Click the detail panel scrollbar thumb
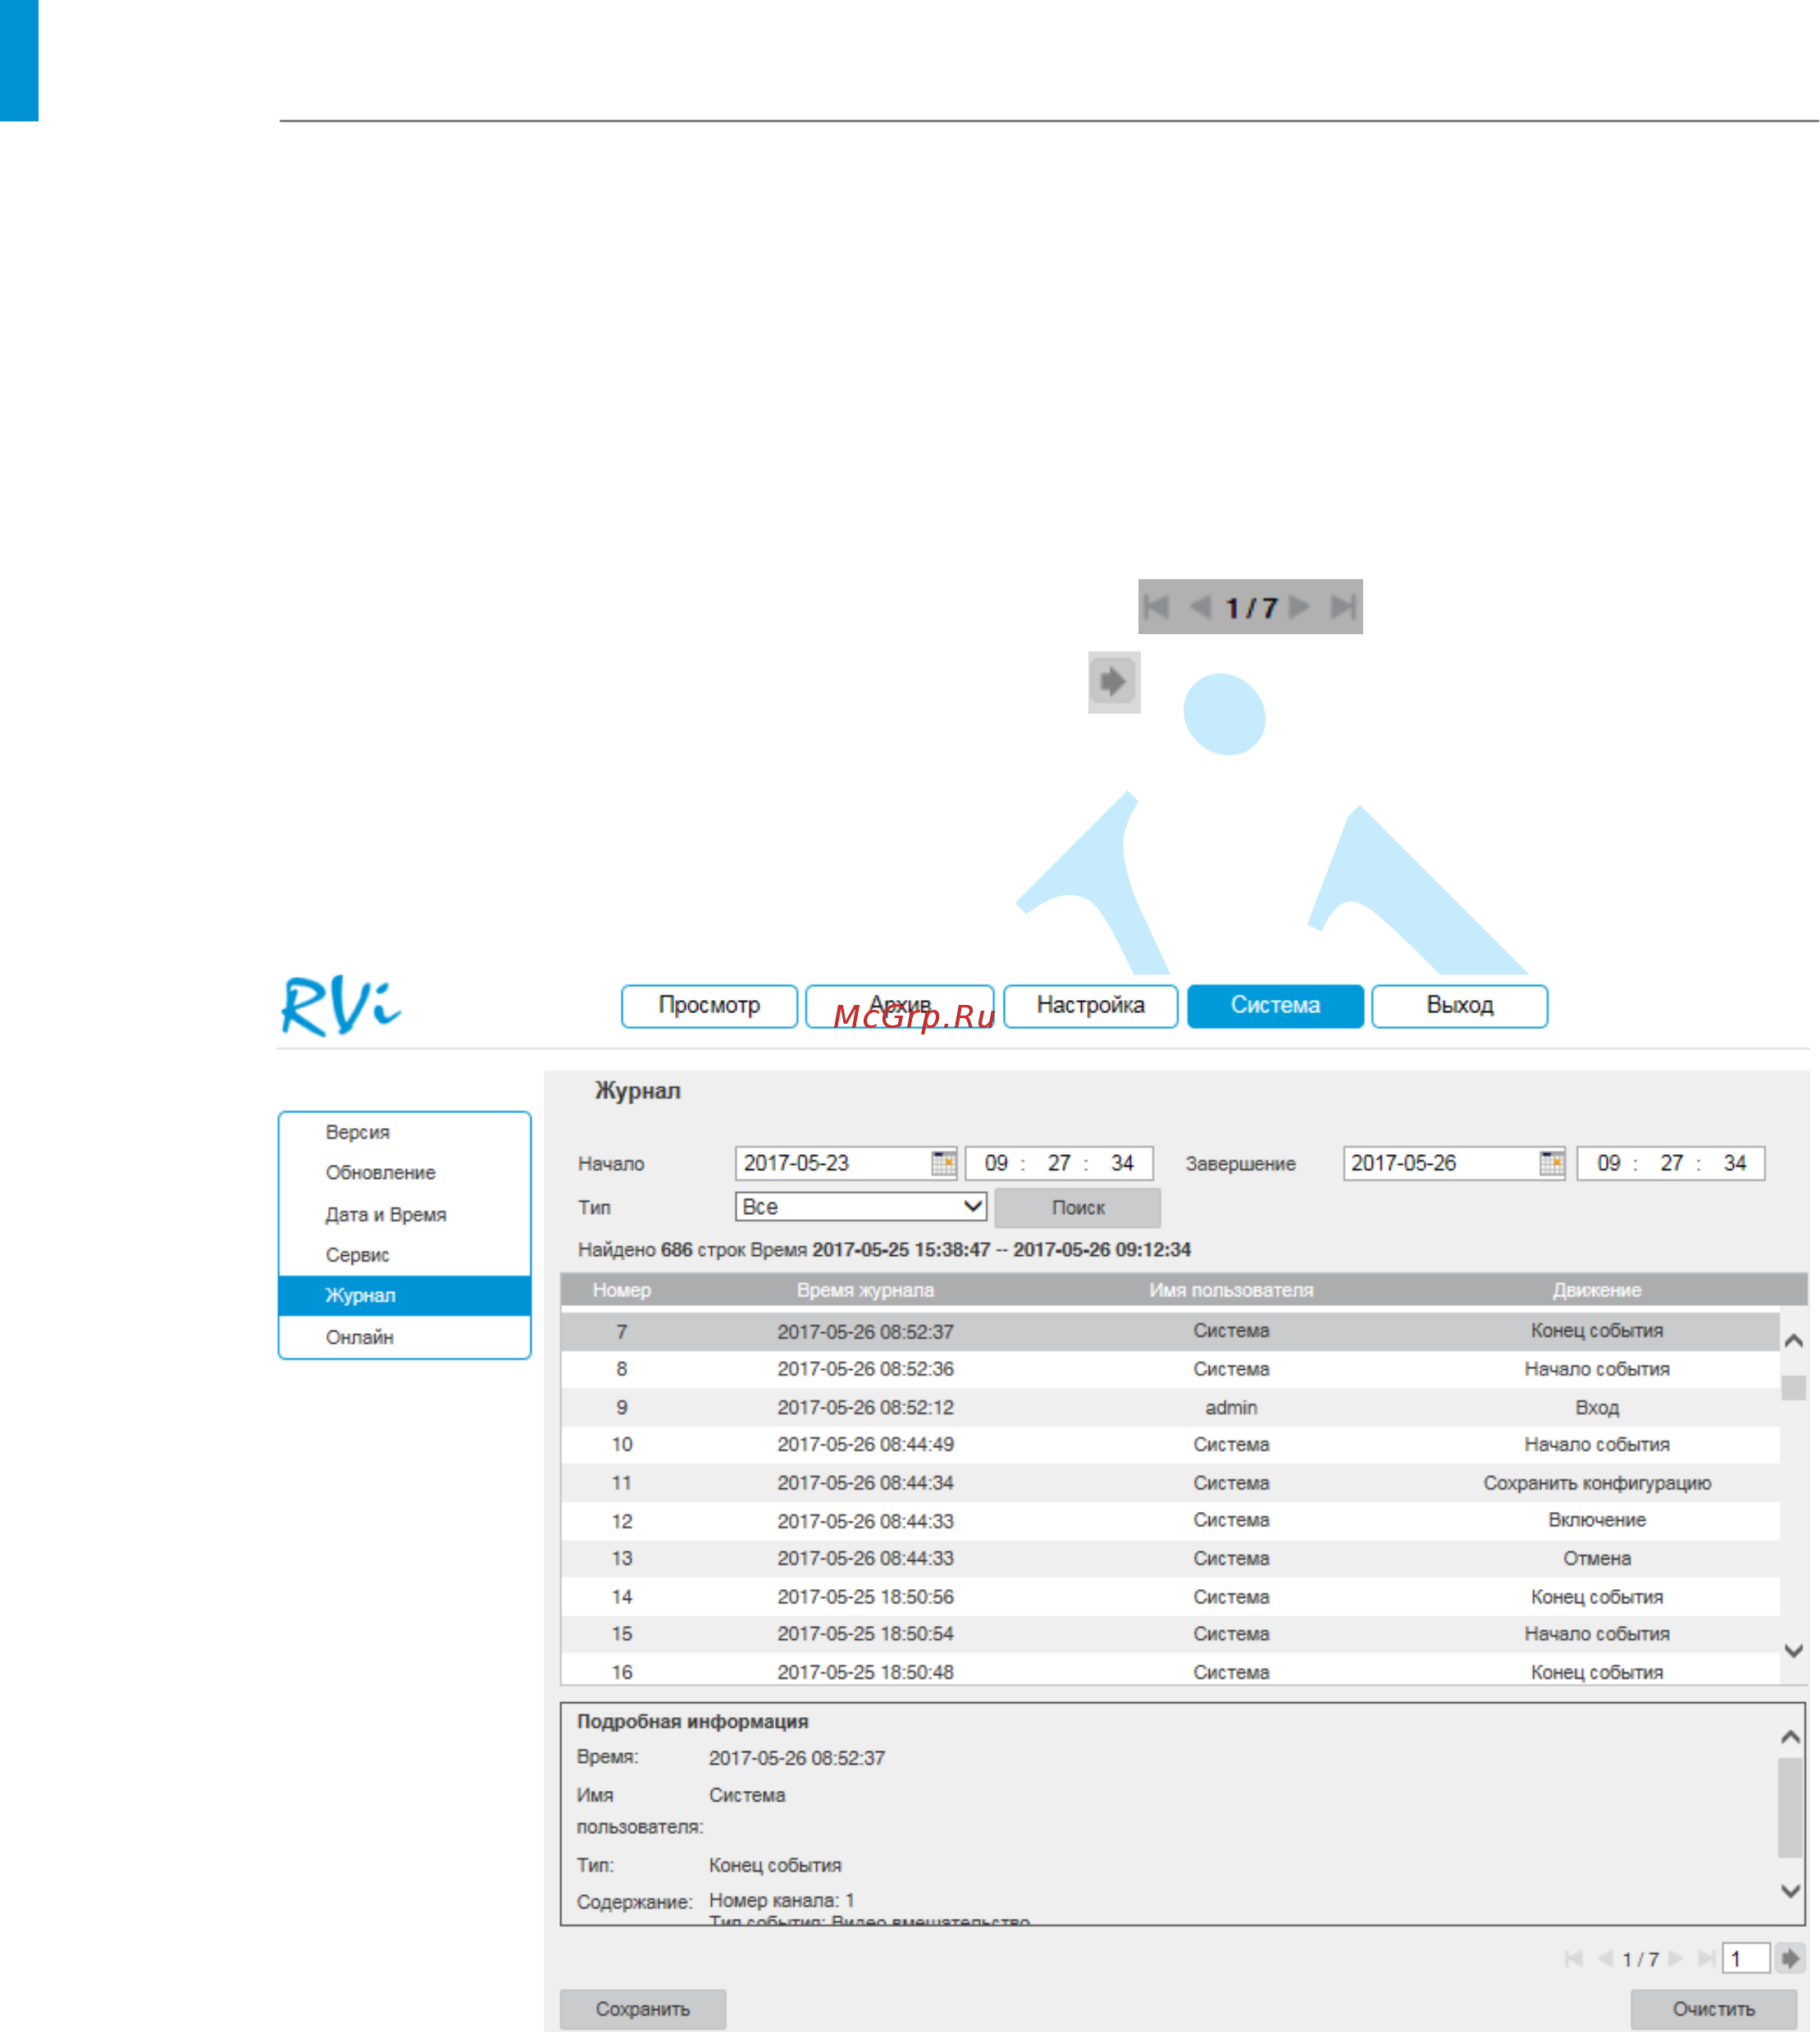The width and height of the screenshot is (1820, 2032). (x=1790, y=1807)
